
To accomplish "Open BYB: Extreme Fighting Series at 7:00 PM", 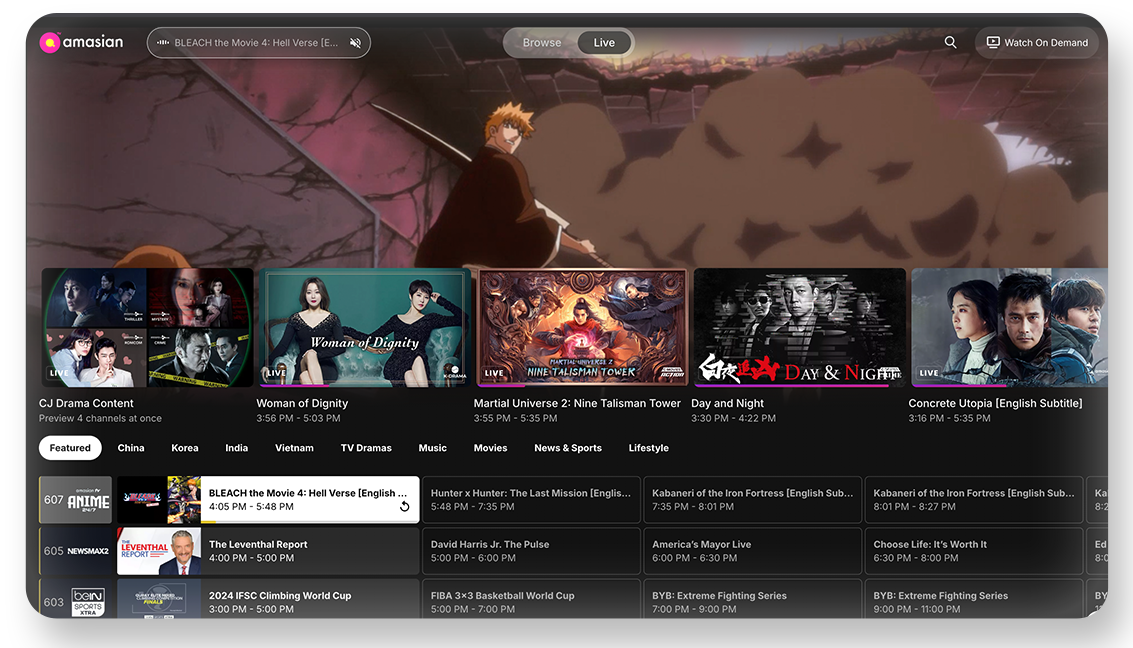I will click(753, 599).
